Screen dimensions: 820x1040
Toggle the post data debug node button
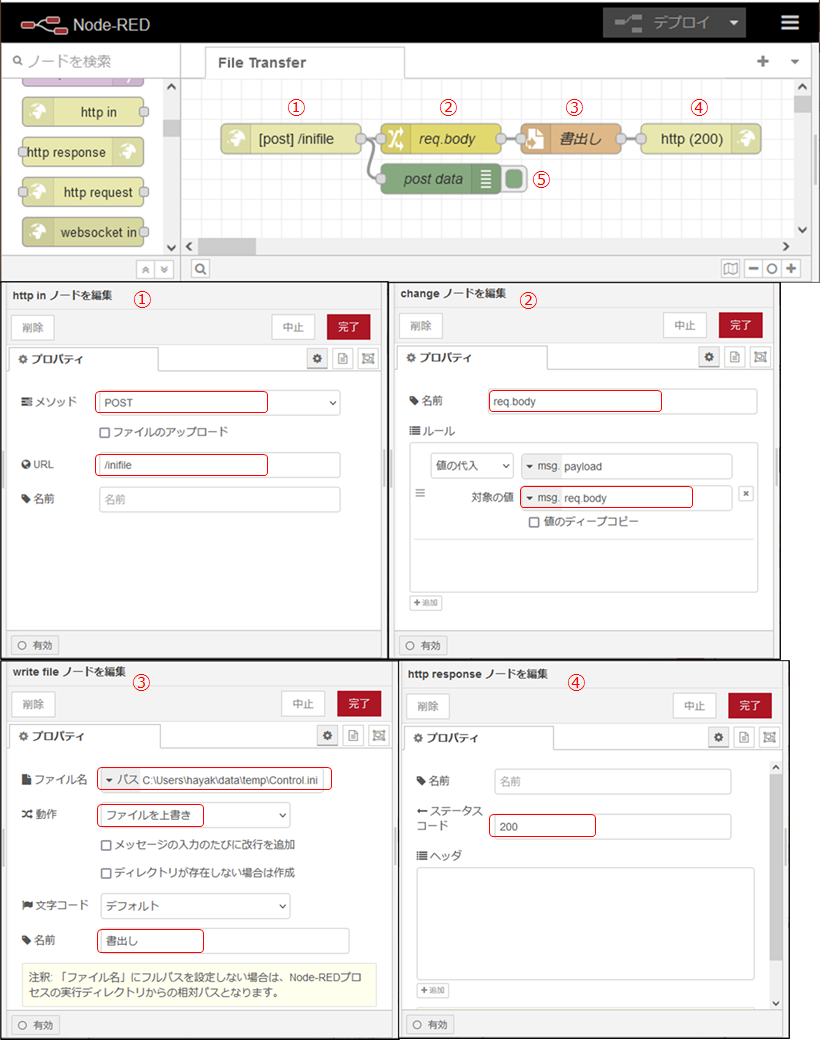tap(514, 179)
